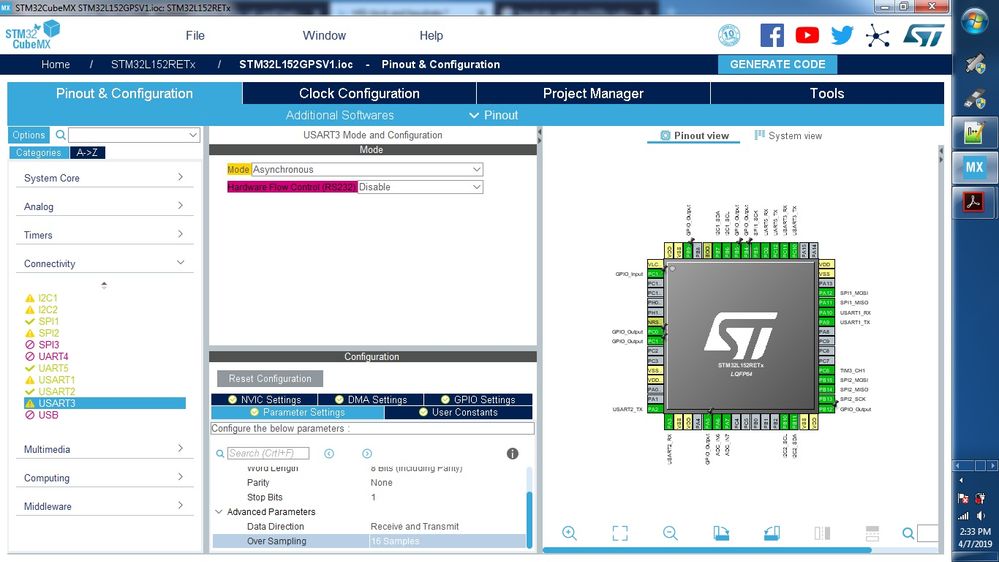The height and width of the screenshot is (562, 999).
Task: Toggle the horizontal split view icon
Action: pos(872,533)
